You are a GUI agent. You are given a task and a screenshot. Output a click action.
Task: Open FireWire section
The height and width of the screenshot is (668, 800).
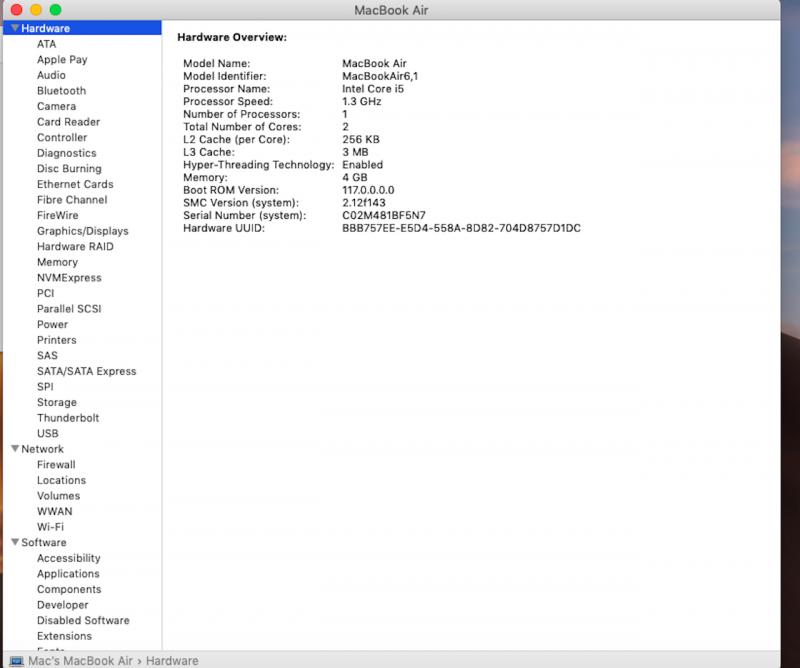(58, 215)
